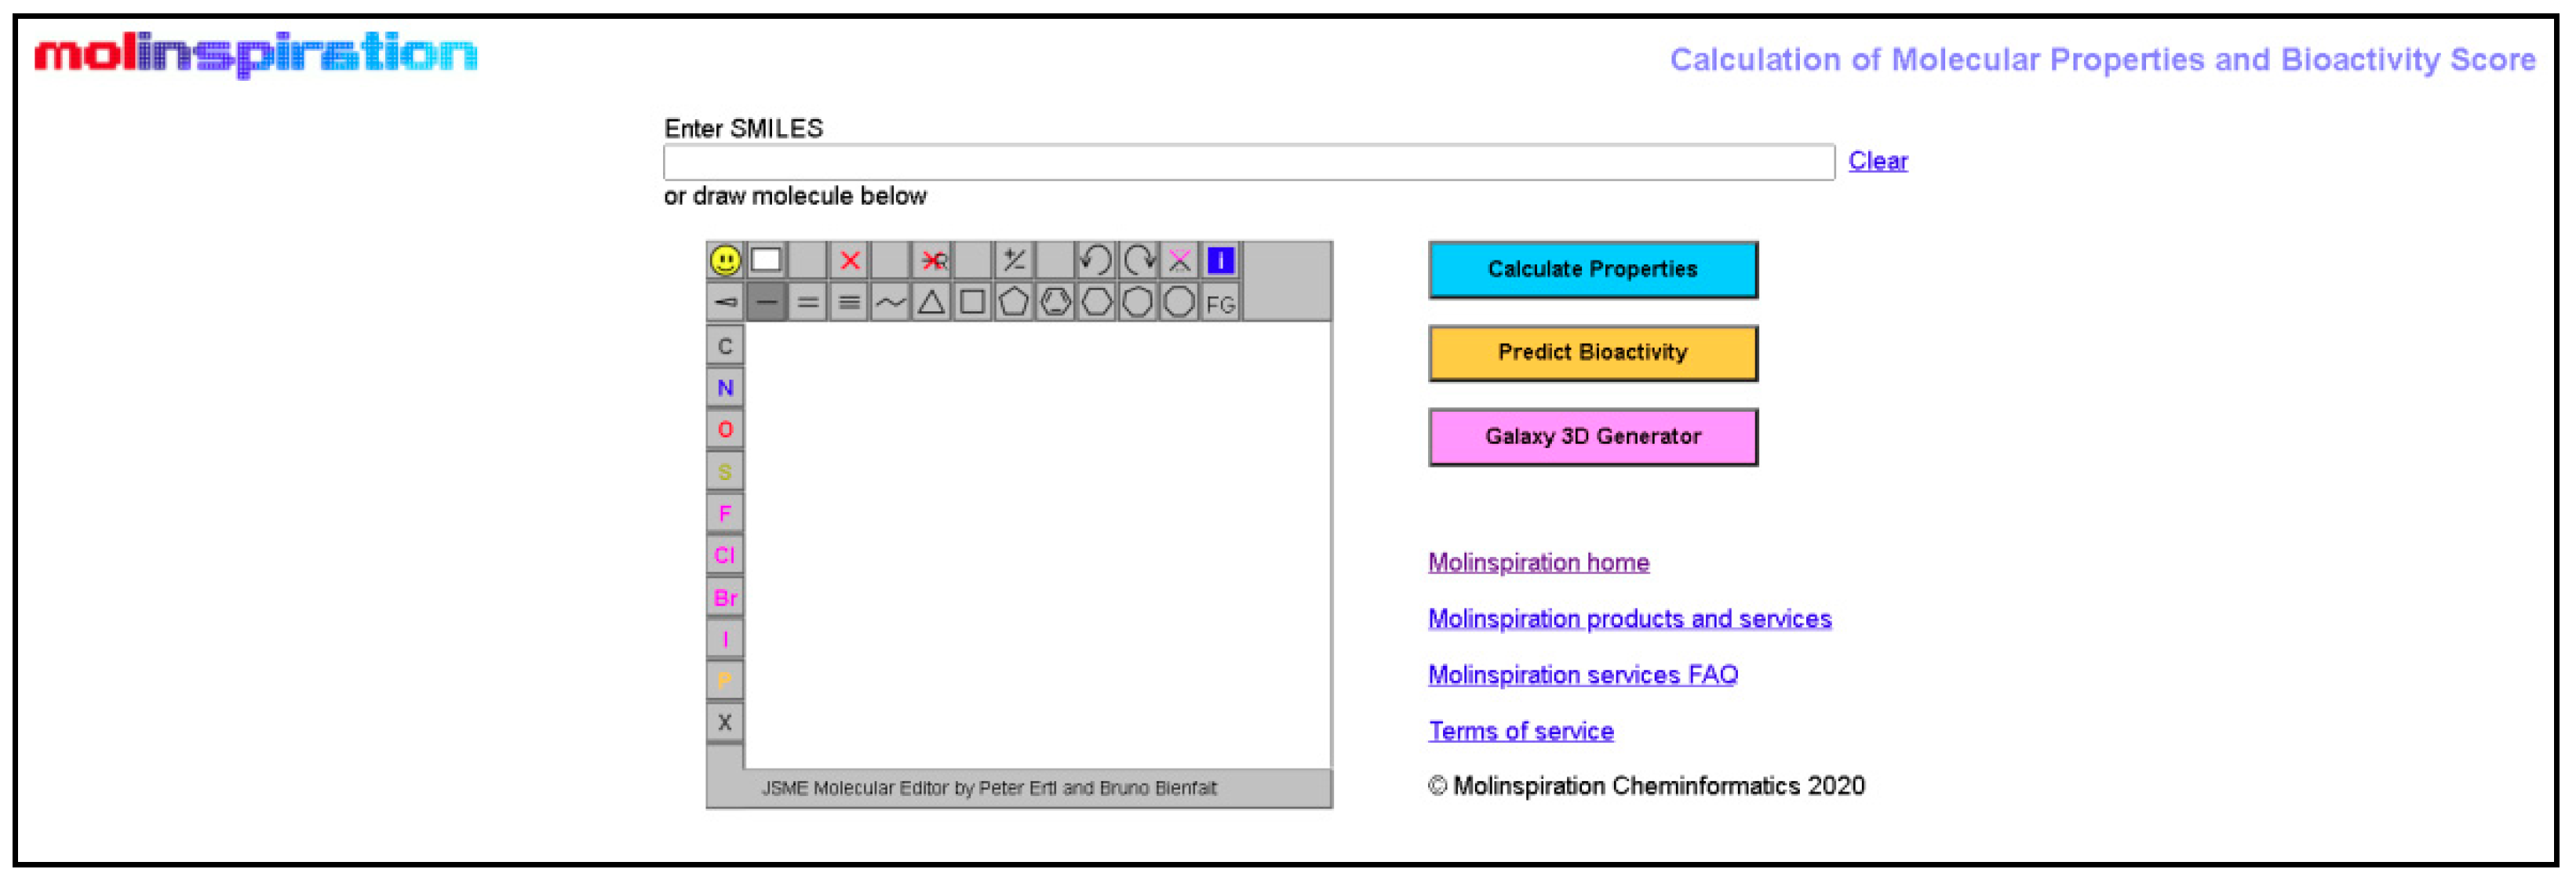The width and height of the screenshot is (2576, 880).
Task: Select the oxygen O atom button
Action: click(x=725, y=430)
